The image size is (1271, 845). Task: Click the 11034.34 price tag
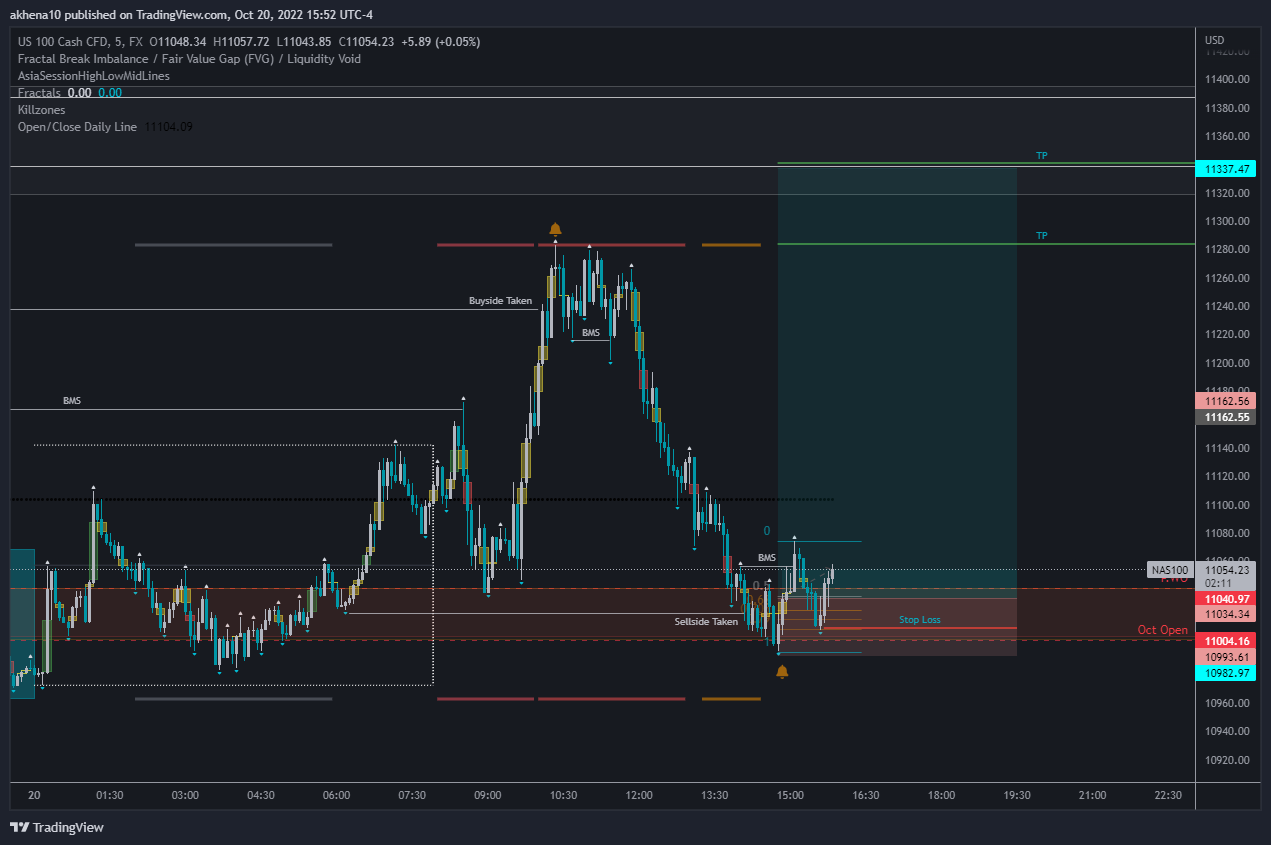1225,614
